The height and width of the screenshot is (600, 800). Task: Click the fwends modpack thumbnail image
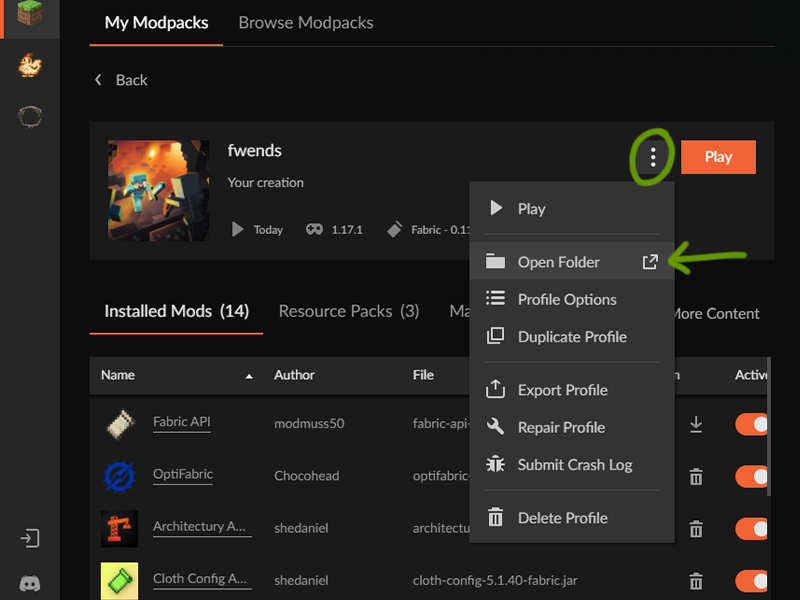[159, 190]
